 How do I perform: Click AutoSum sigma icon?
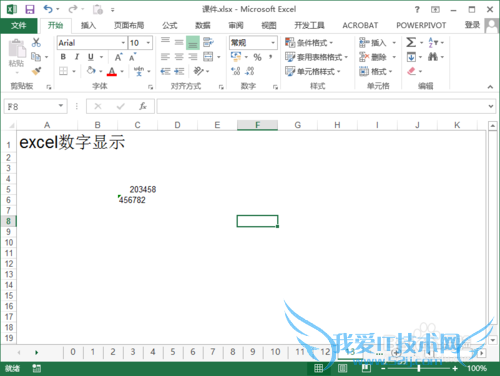pyautogui.click(x=411, y=42)
